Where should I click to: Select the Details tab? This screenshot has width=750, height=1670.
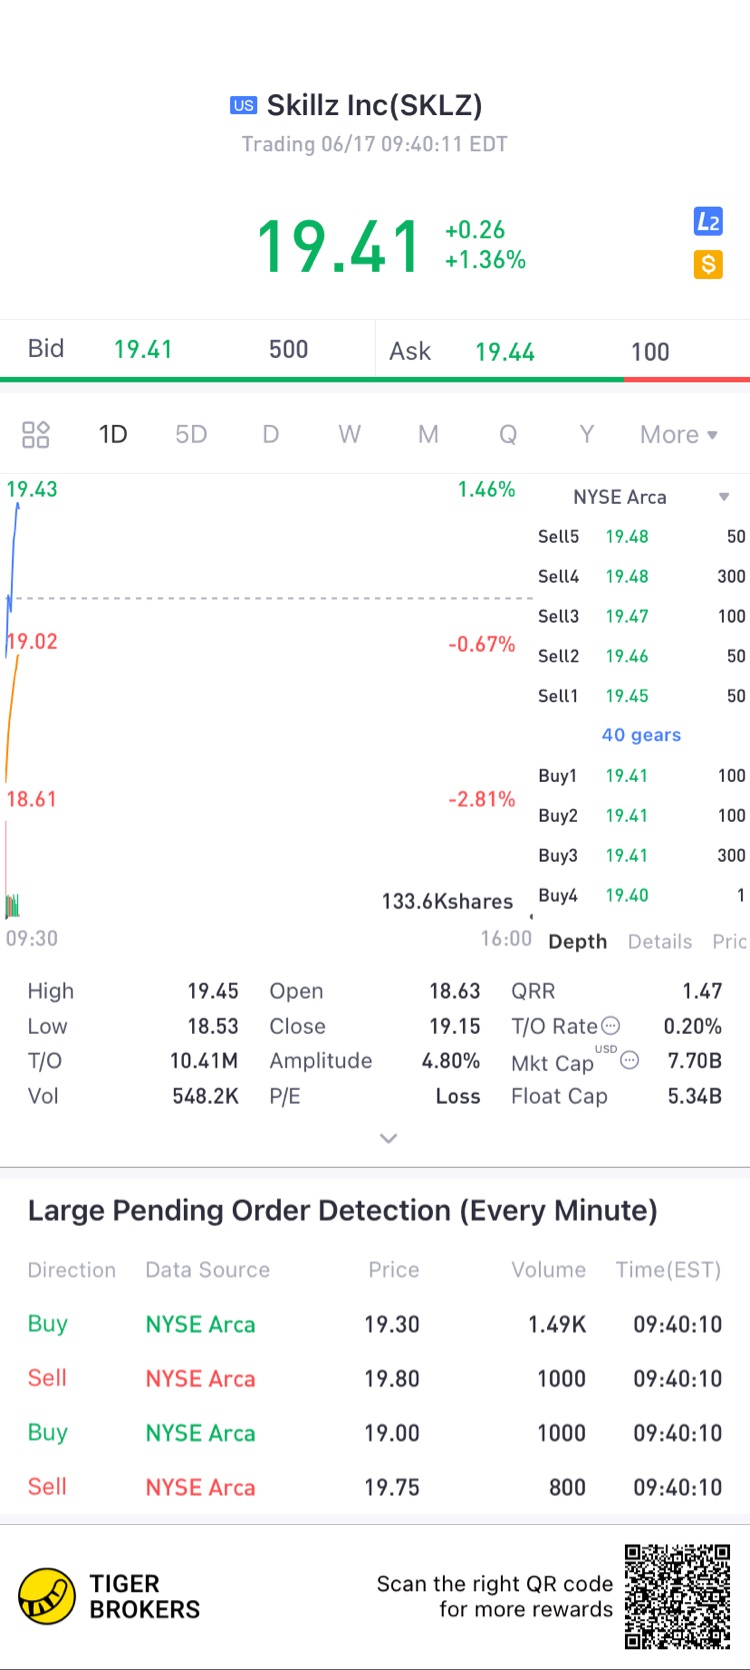click(660, 941)
